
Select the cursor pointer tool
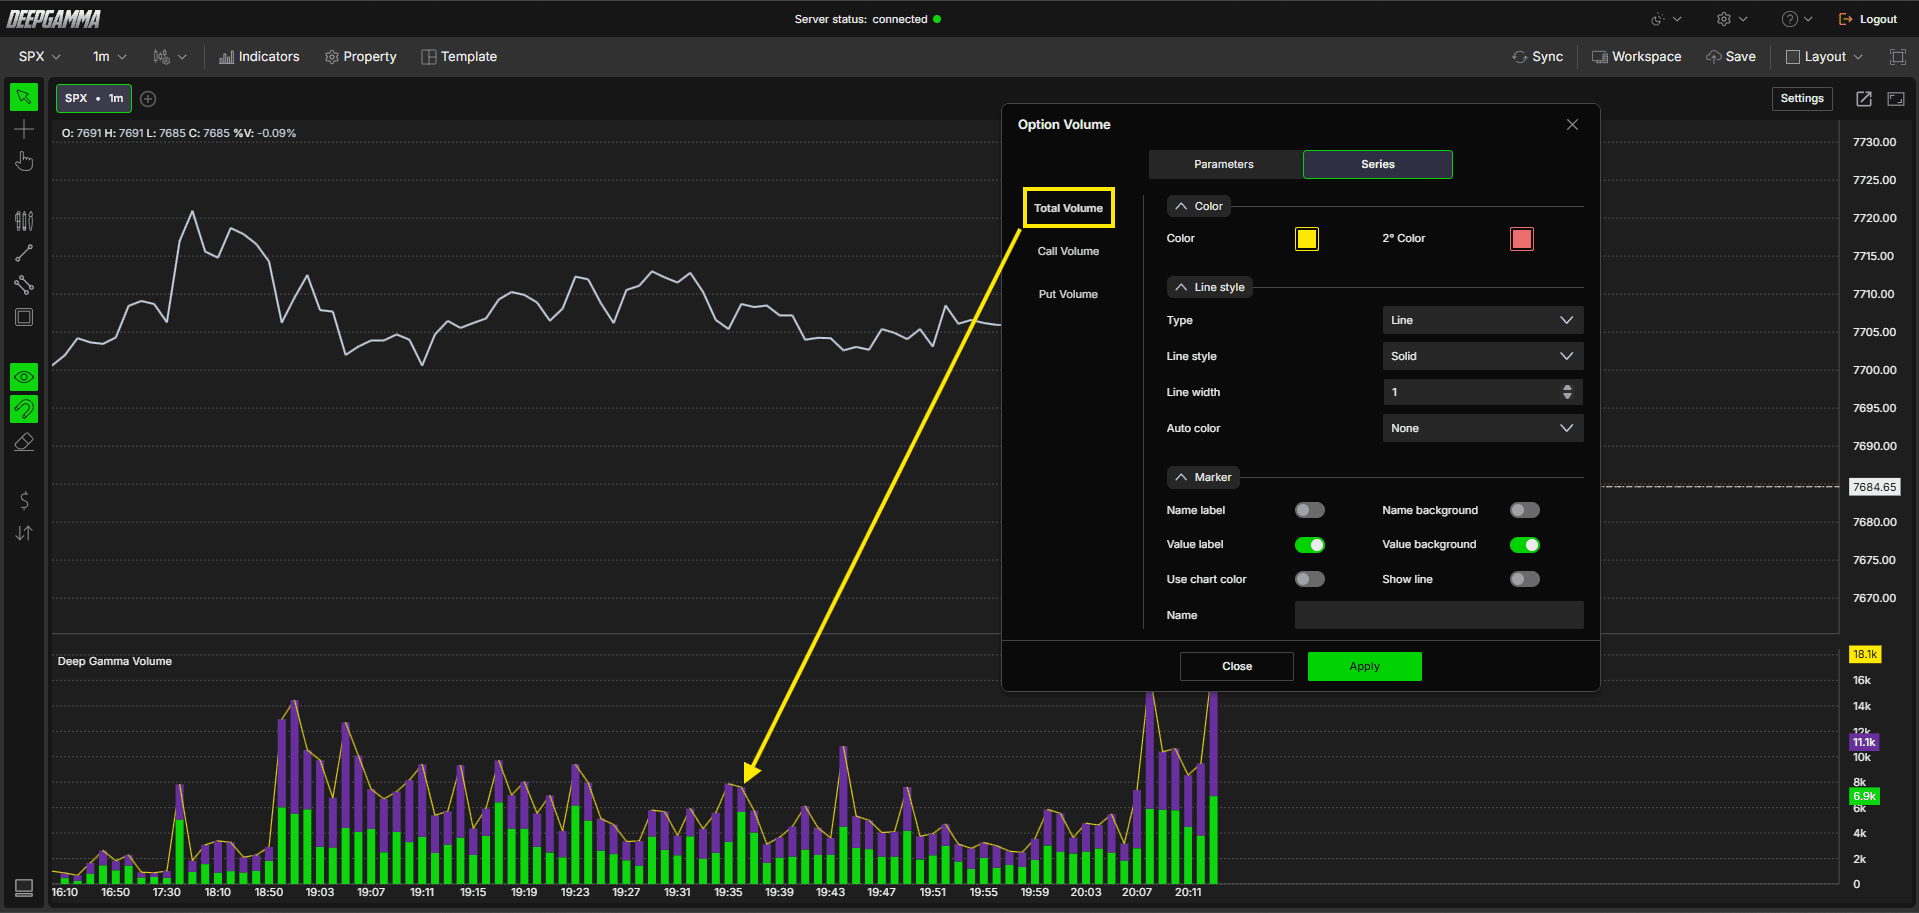[x=24, y=97]
